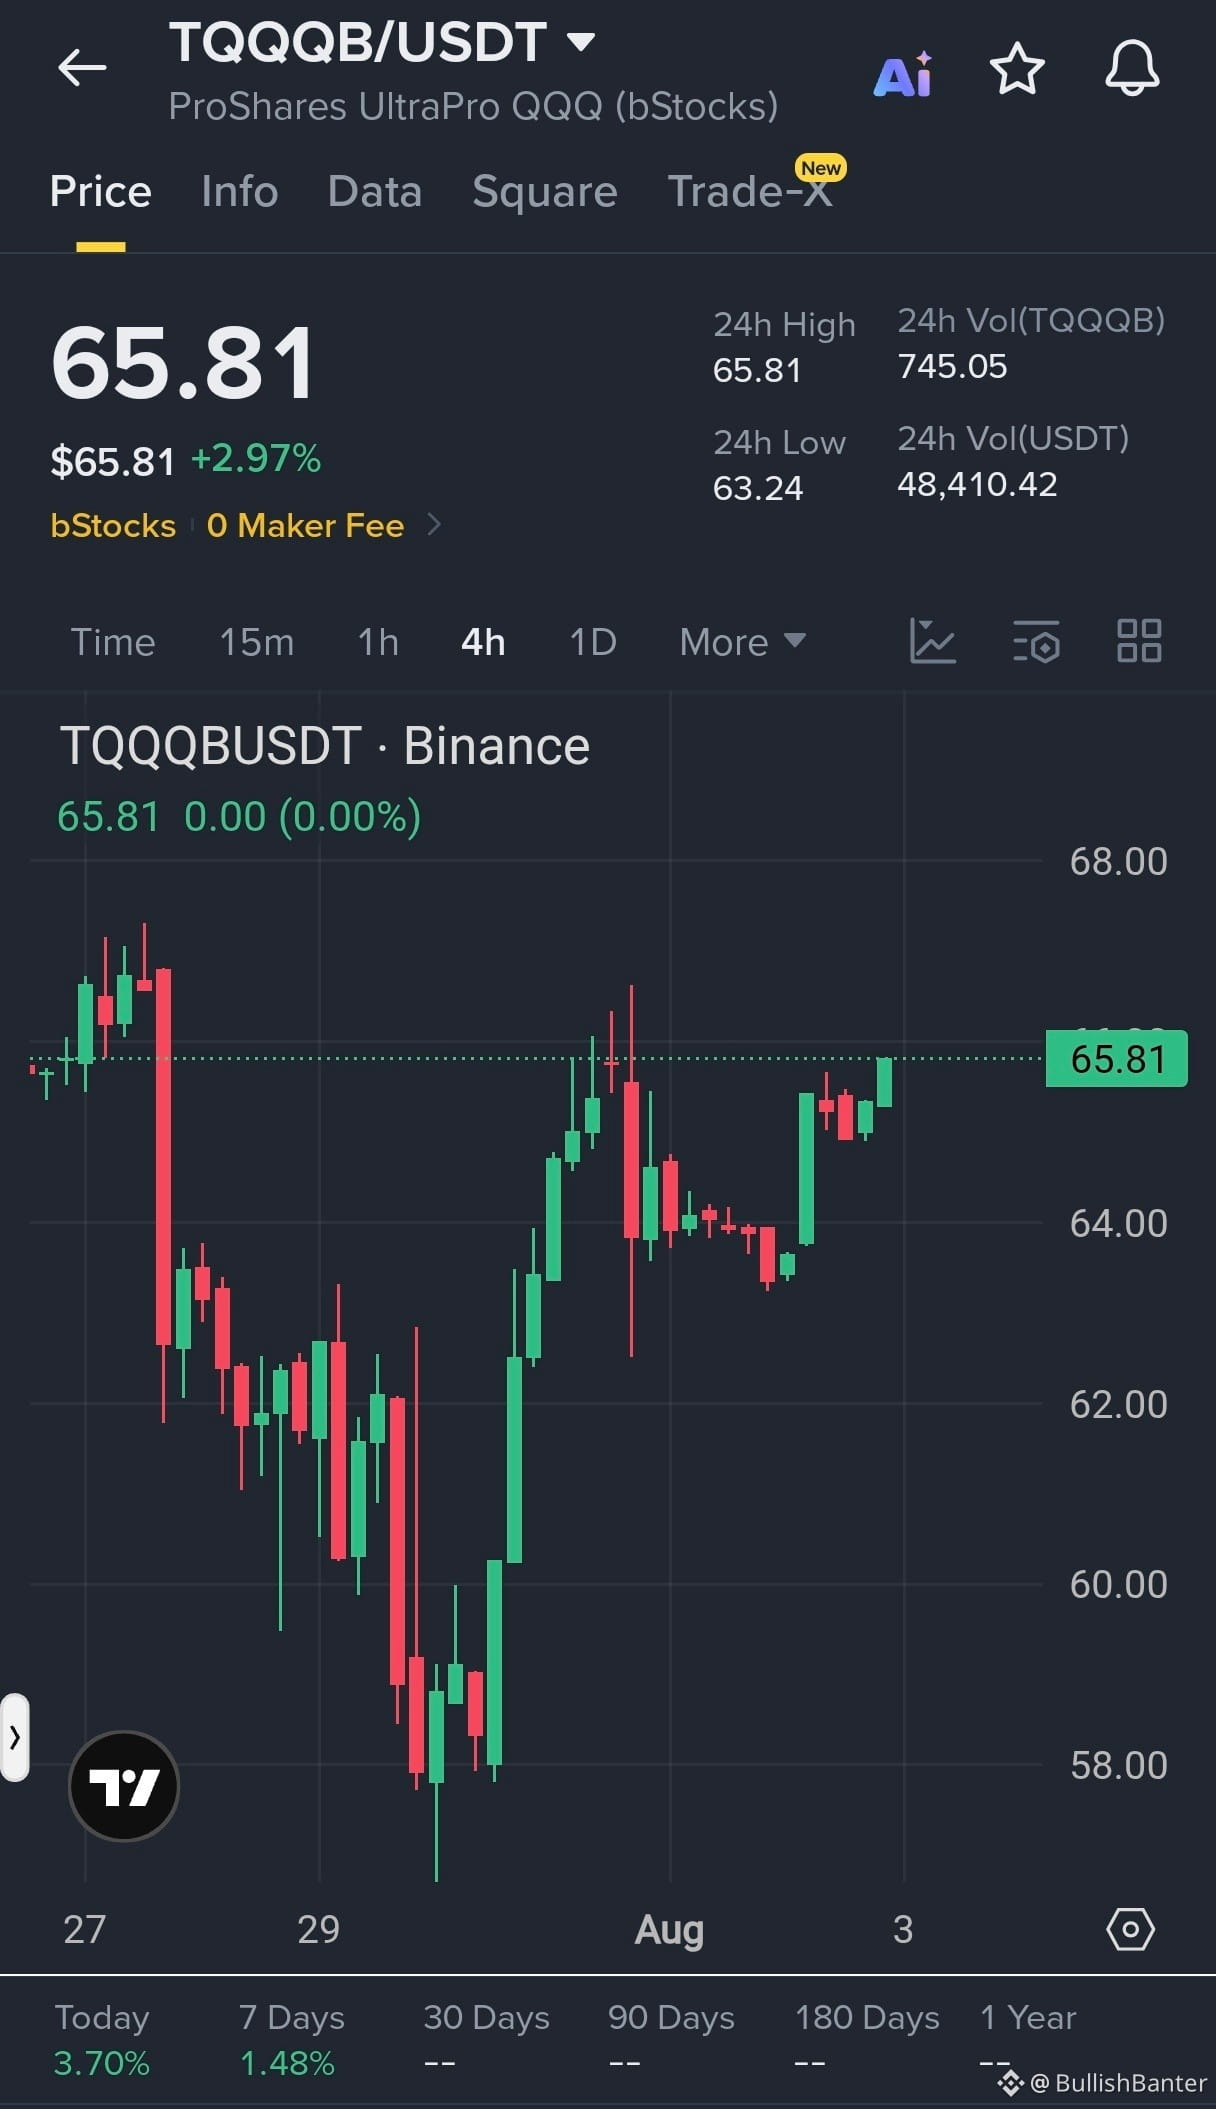Open the Trade-X tab
1216x2109 pixels.
[x=750, y=191]
